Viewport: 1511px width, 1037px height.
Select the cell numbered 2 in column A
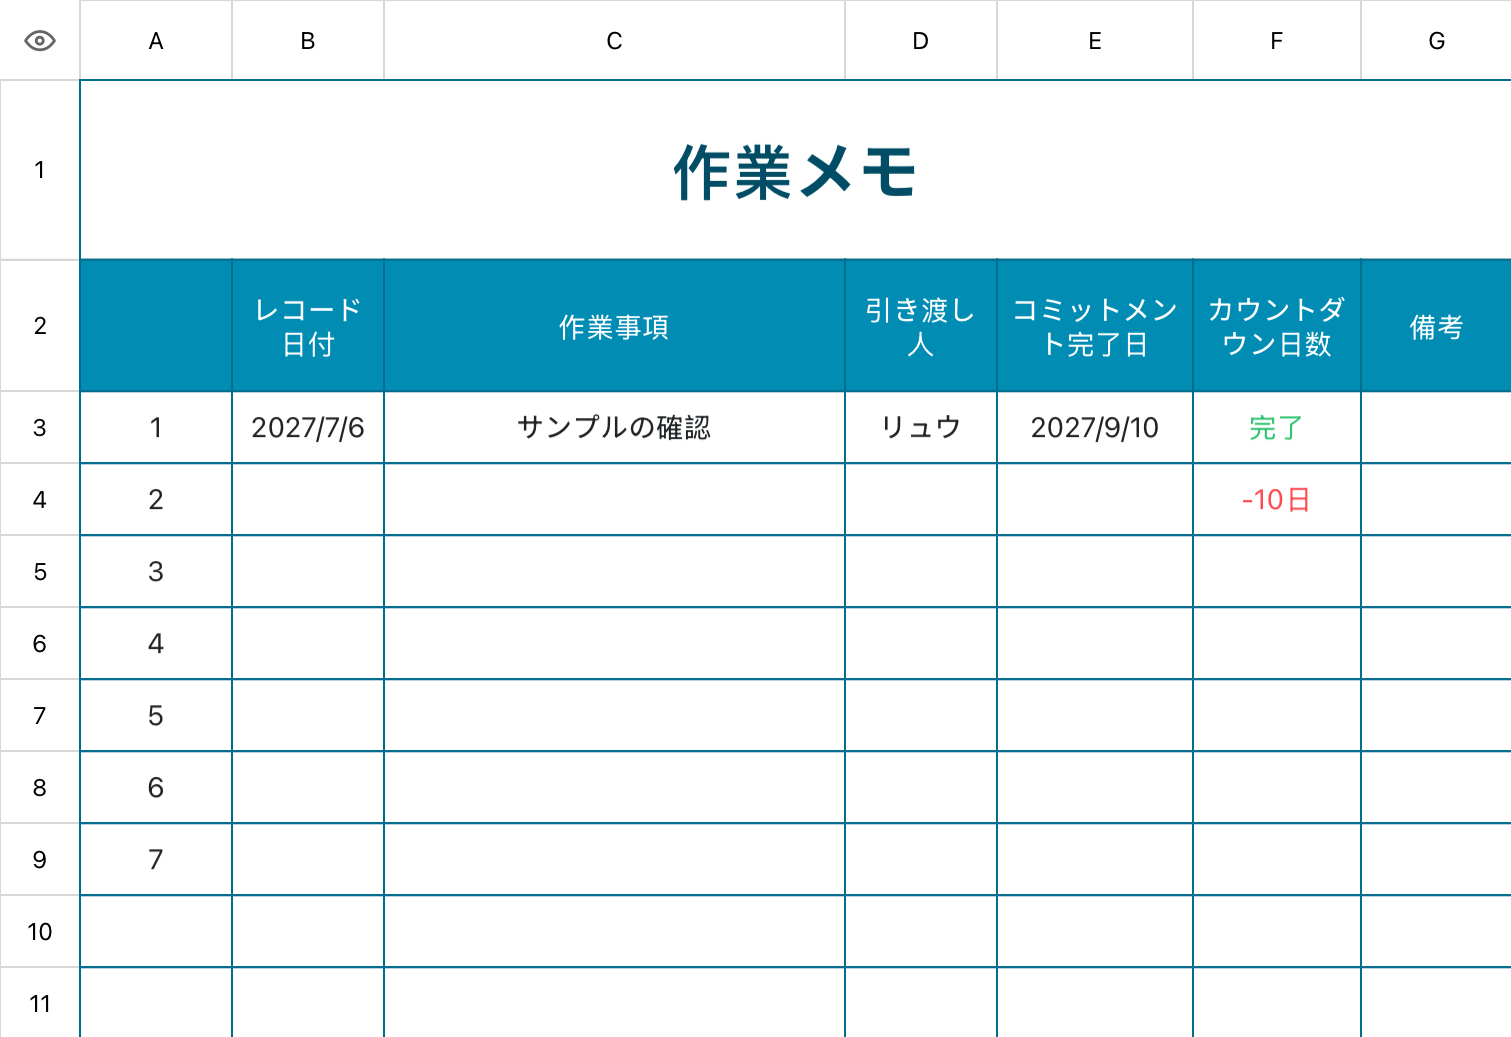(156, 500)
